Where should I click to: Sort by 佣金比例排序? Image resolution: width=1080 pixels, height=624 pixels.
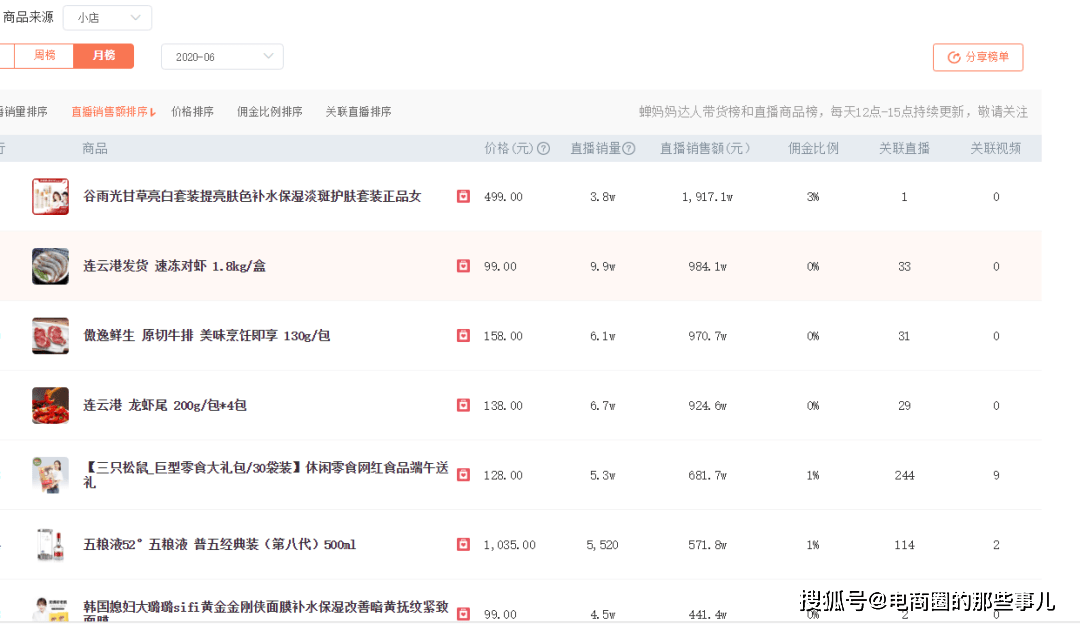click(x=269, y=112)
